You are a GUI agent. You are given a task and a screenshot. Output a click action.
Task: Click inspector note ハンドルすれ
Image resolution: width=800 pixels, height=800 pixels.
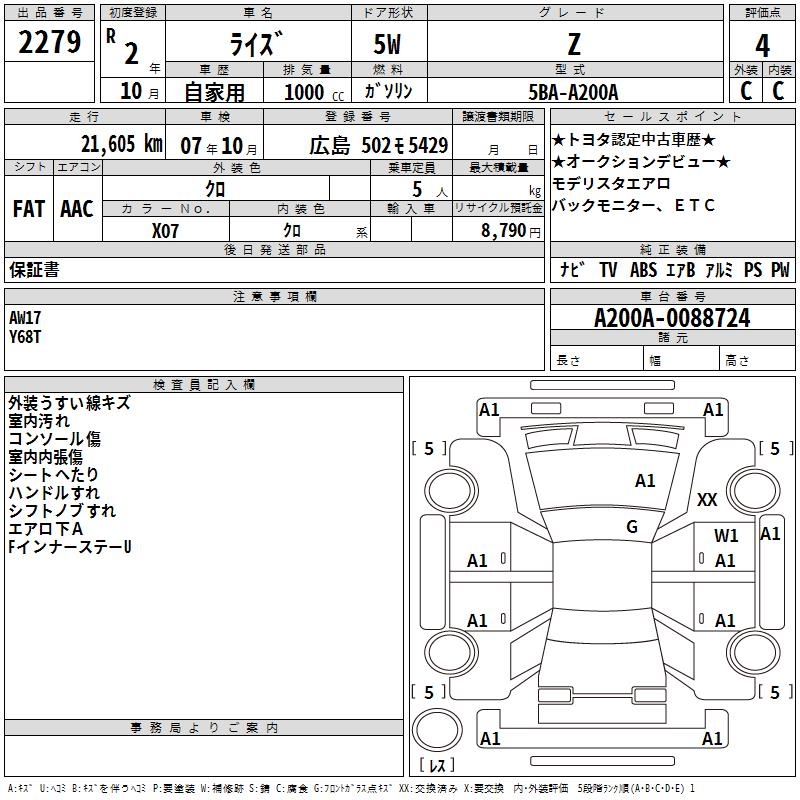pyautogui.click(x=54, y=493)
